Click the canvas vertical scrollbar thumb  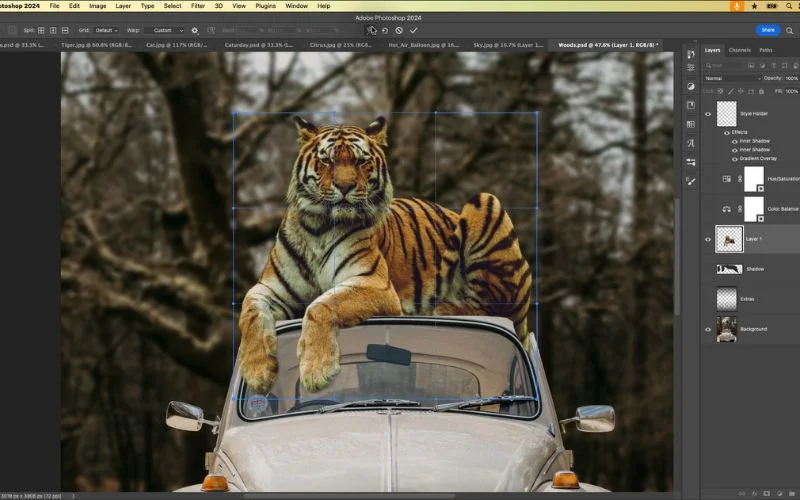[678, 257]
